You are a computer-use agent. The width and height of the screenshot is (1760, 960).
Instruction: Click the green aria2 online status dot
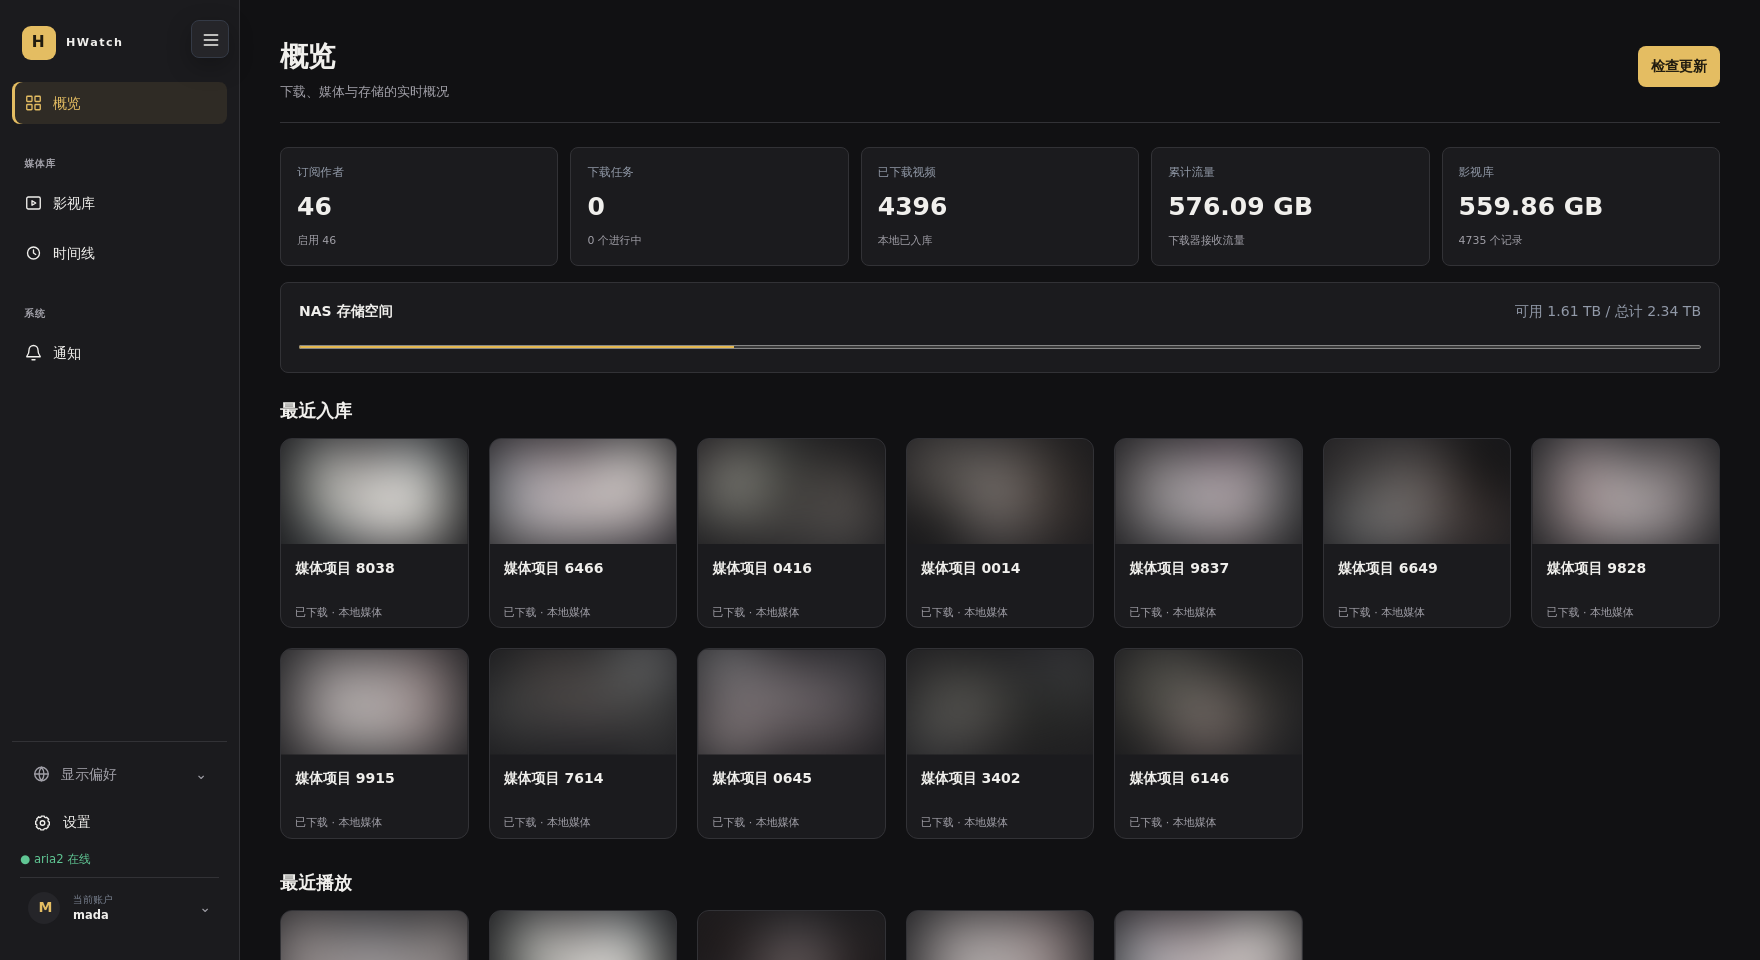click(x=25, y=859)
